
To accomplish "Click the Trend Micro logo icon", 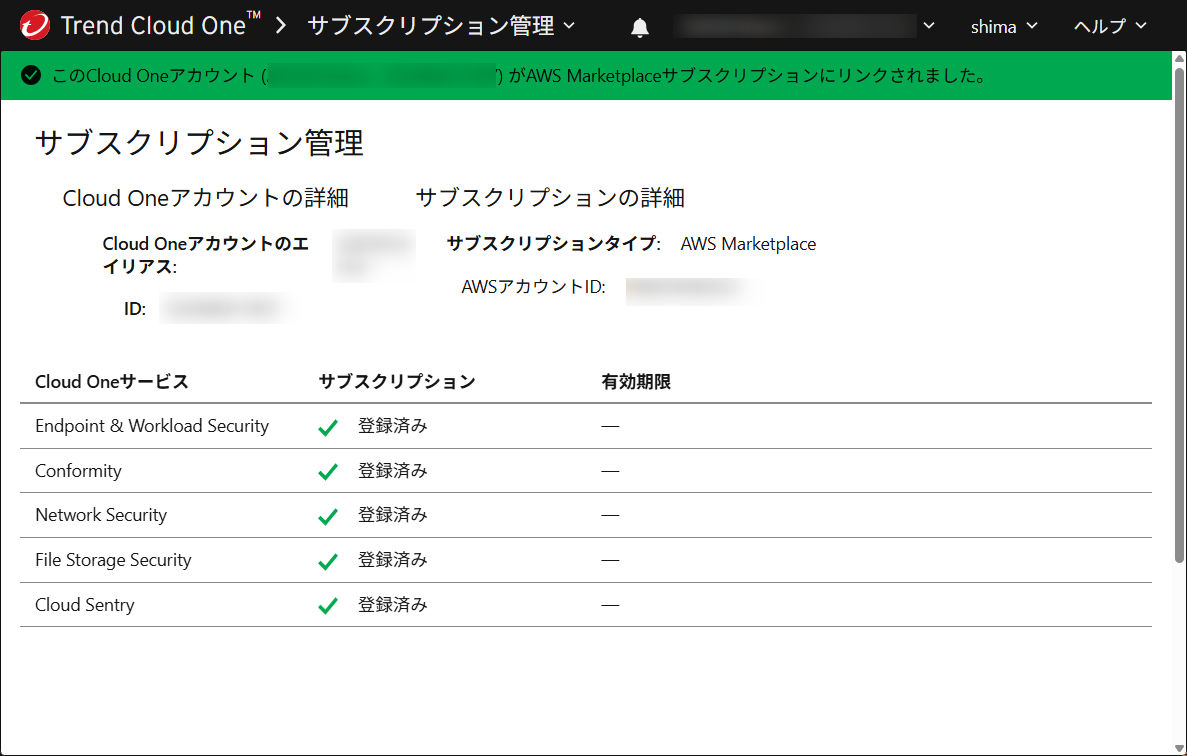I will (35, 26).
